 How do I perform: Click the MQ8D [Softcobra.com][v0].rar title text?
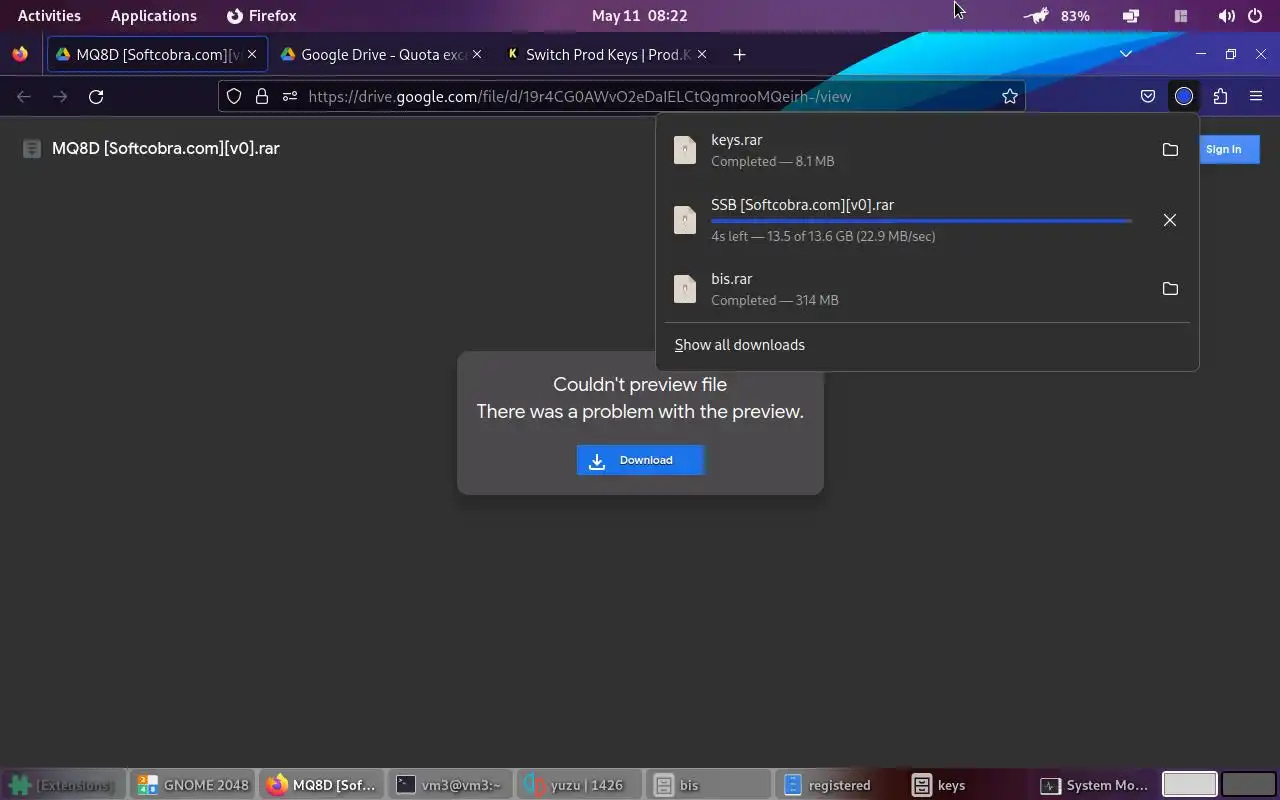165,148
